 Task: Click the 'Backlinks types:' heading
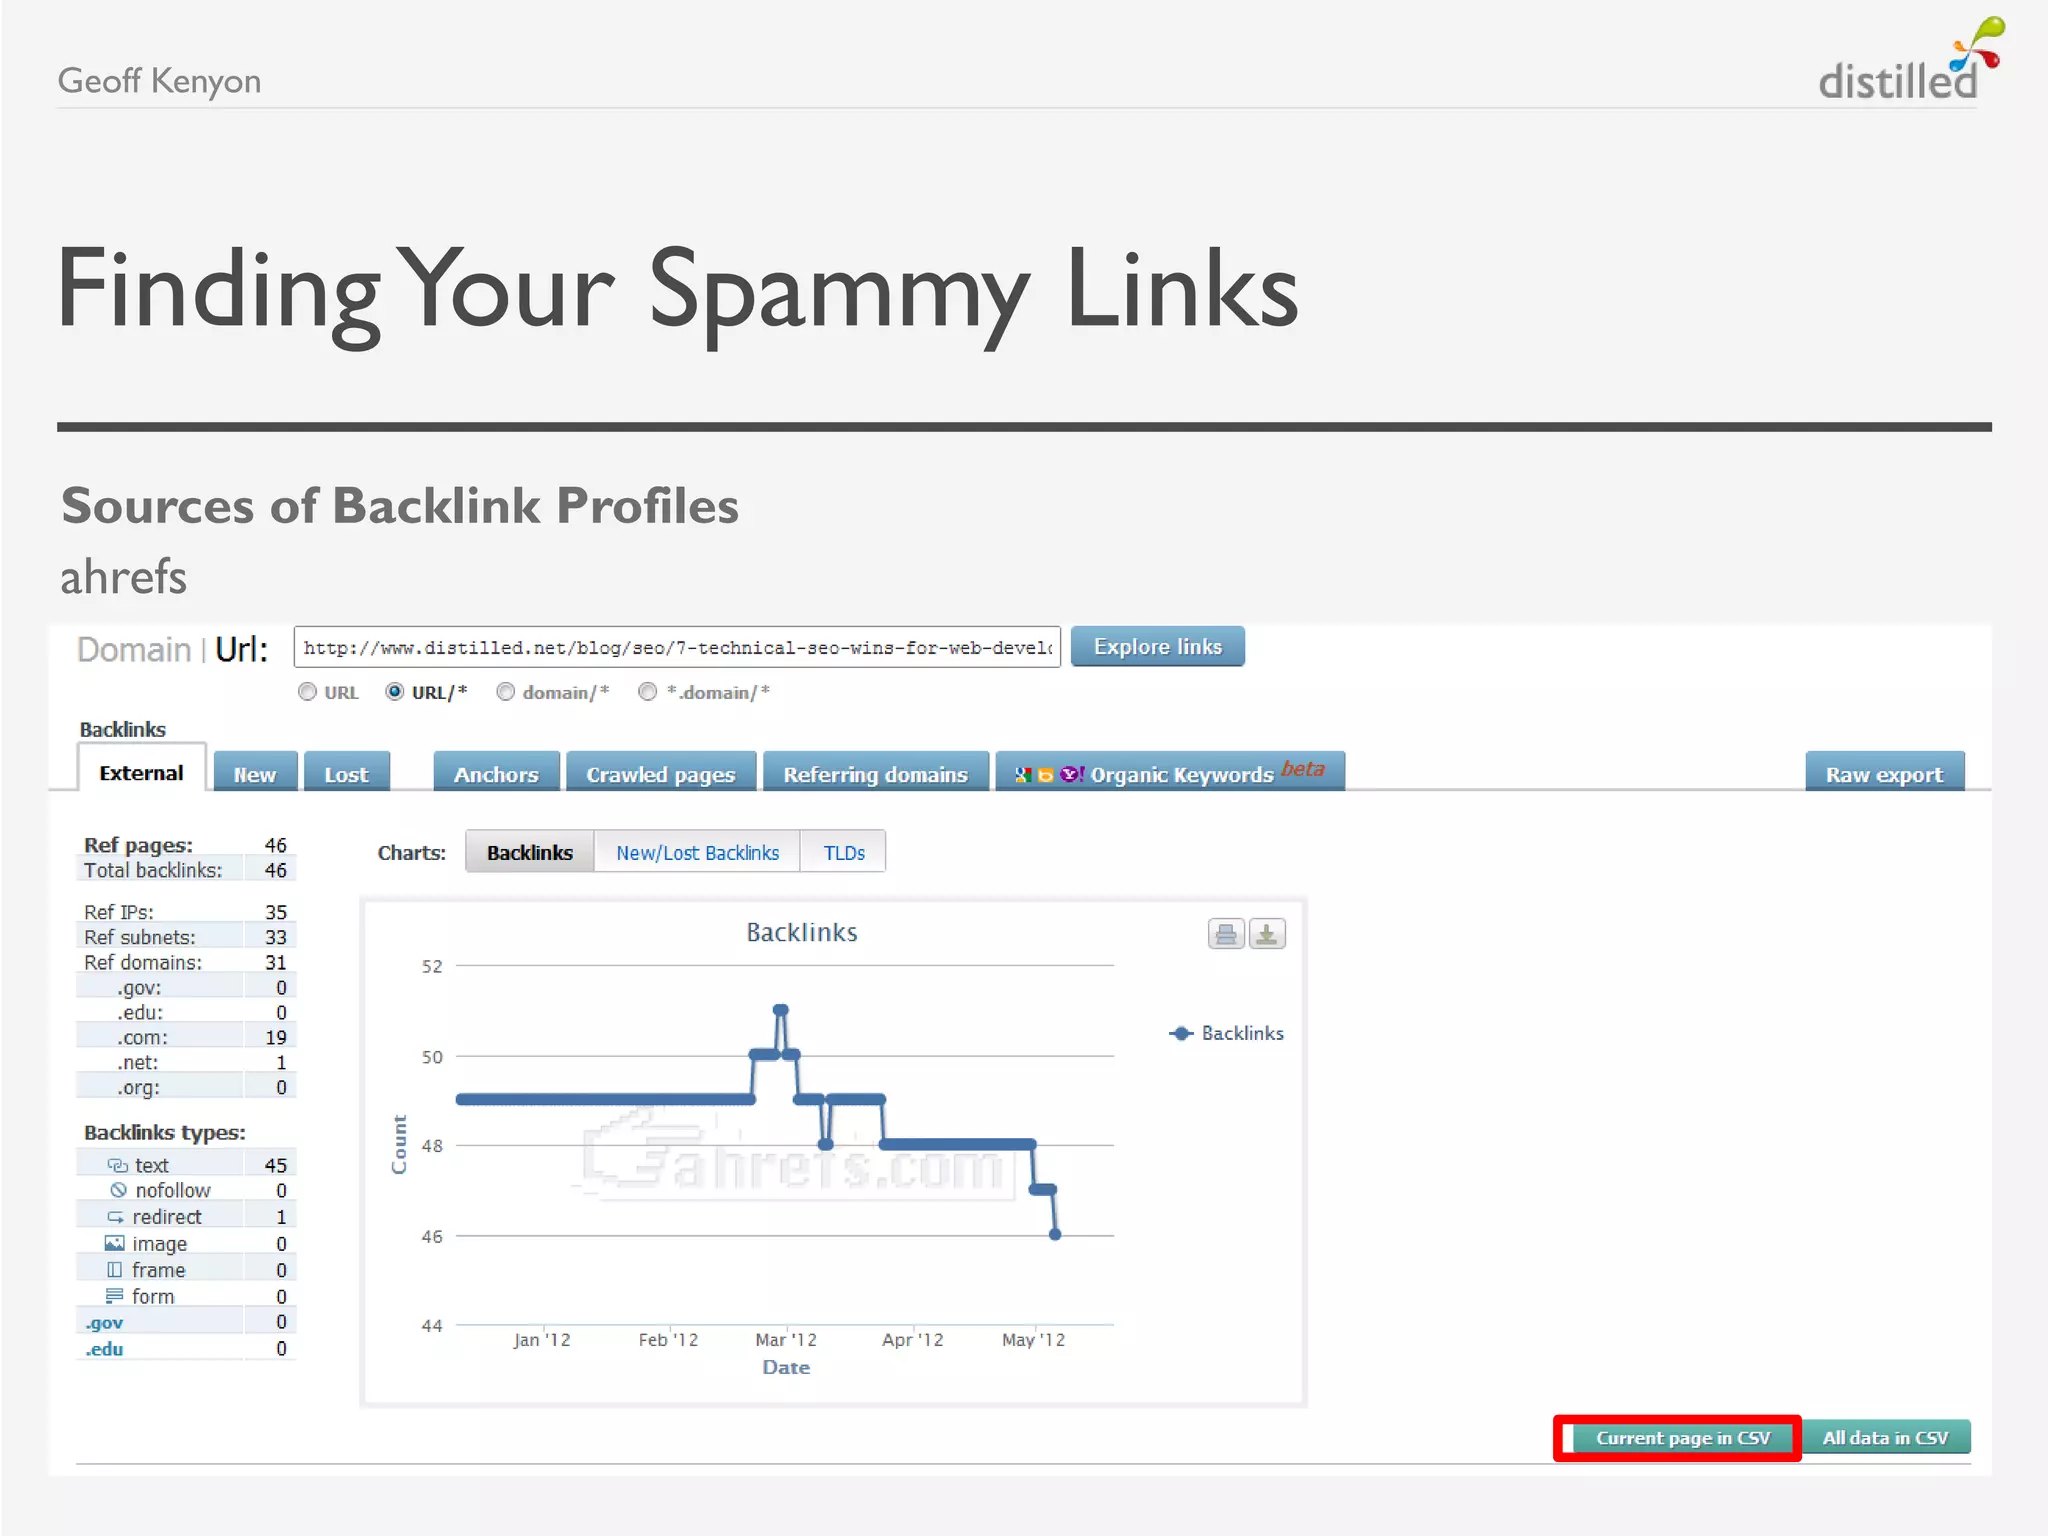(165, 1132)
